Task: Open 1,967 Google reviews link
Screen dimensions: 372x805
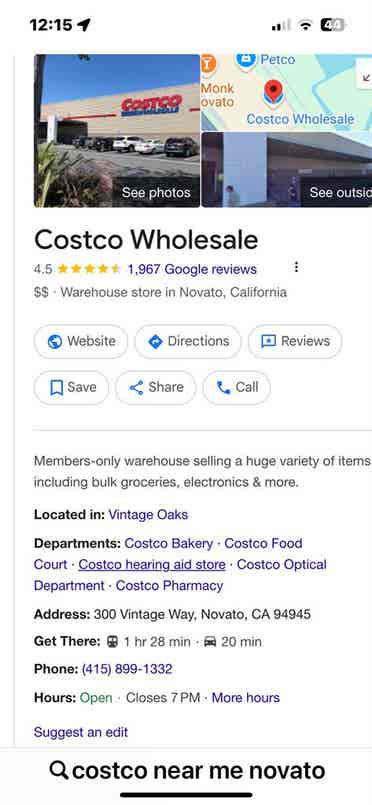Action: coord(192,269)
